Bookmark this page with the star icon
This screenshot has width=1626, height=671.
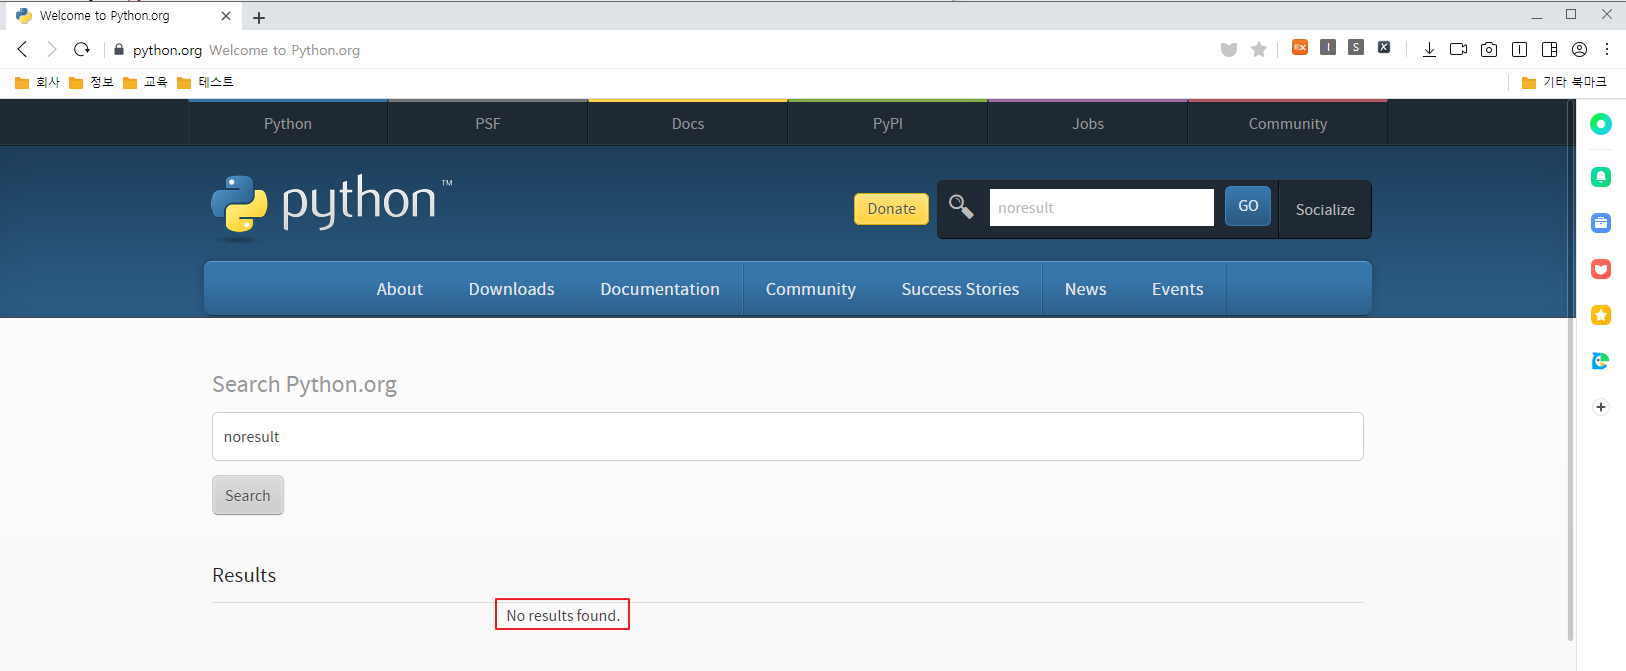(x=1259, y=49)
